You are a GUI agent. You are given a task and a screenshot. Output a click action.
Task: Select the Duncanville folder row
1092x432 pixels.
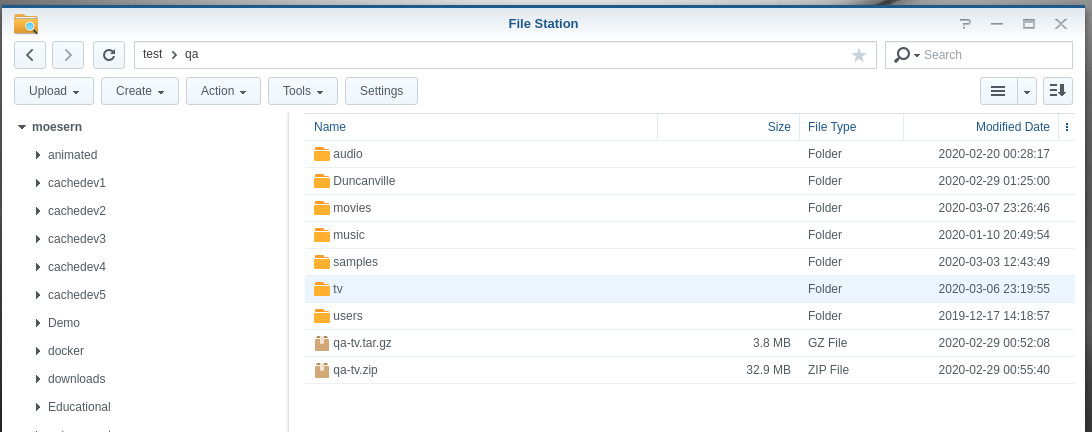point(364,181)
